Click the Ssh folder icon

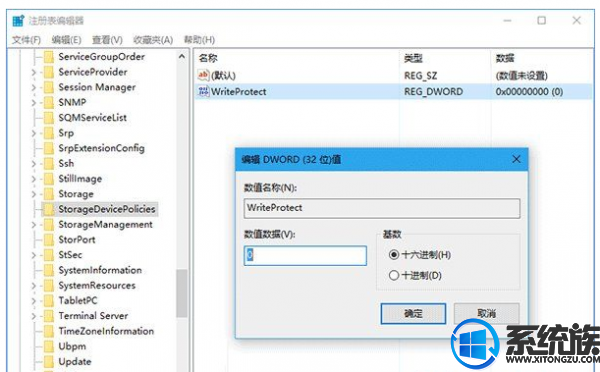49,164
